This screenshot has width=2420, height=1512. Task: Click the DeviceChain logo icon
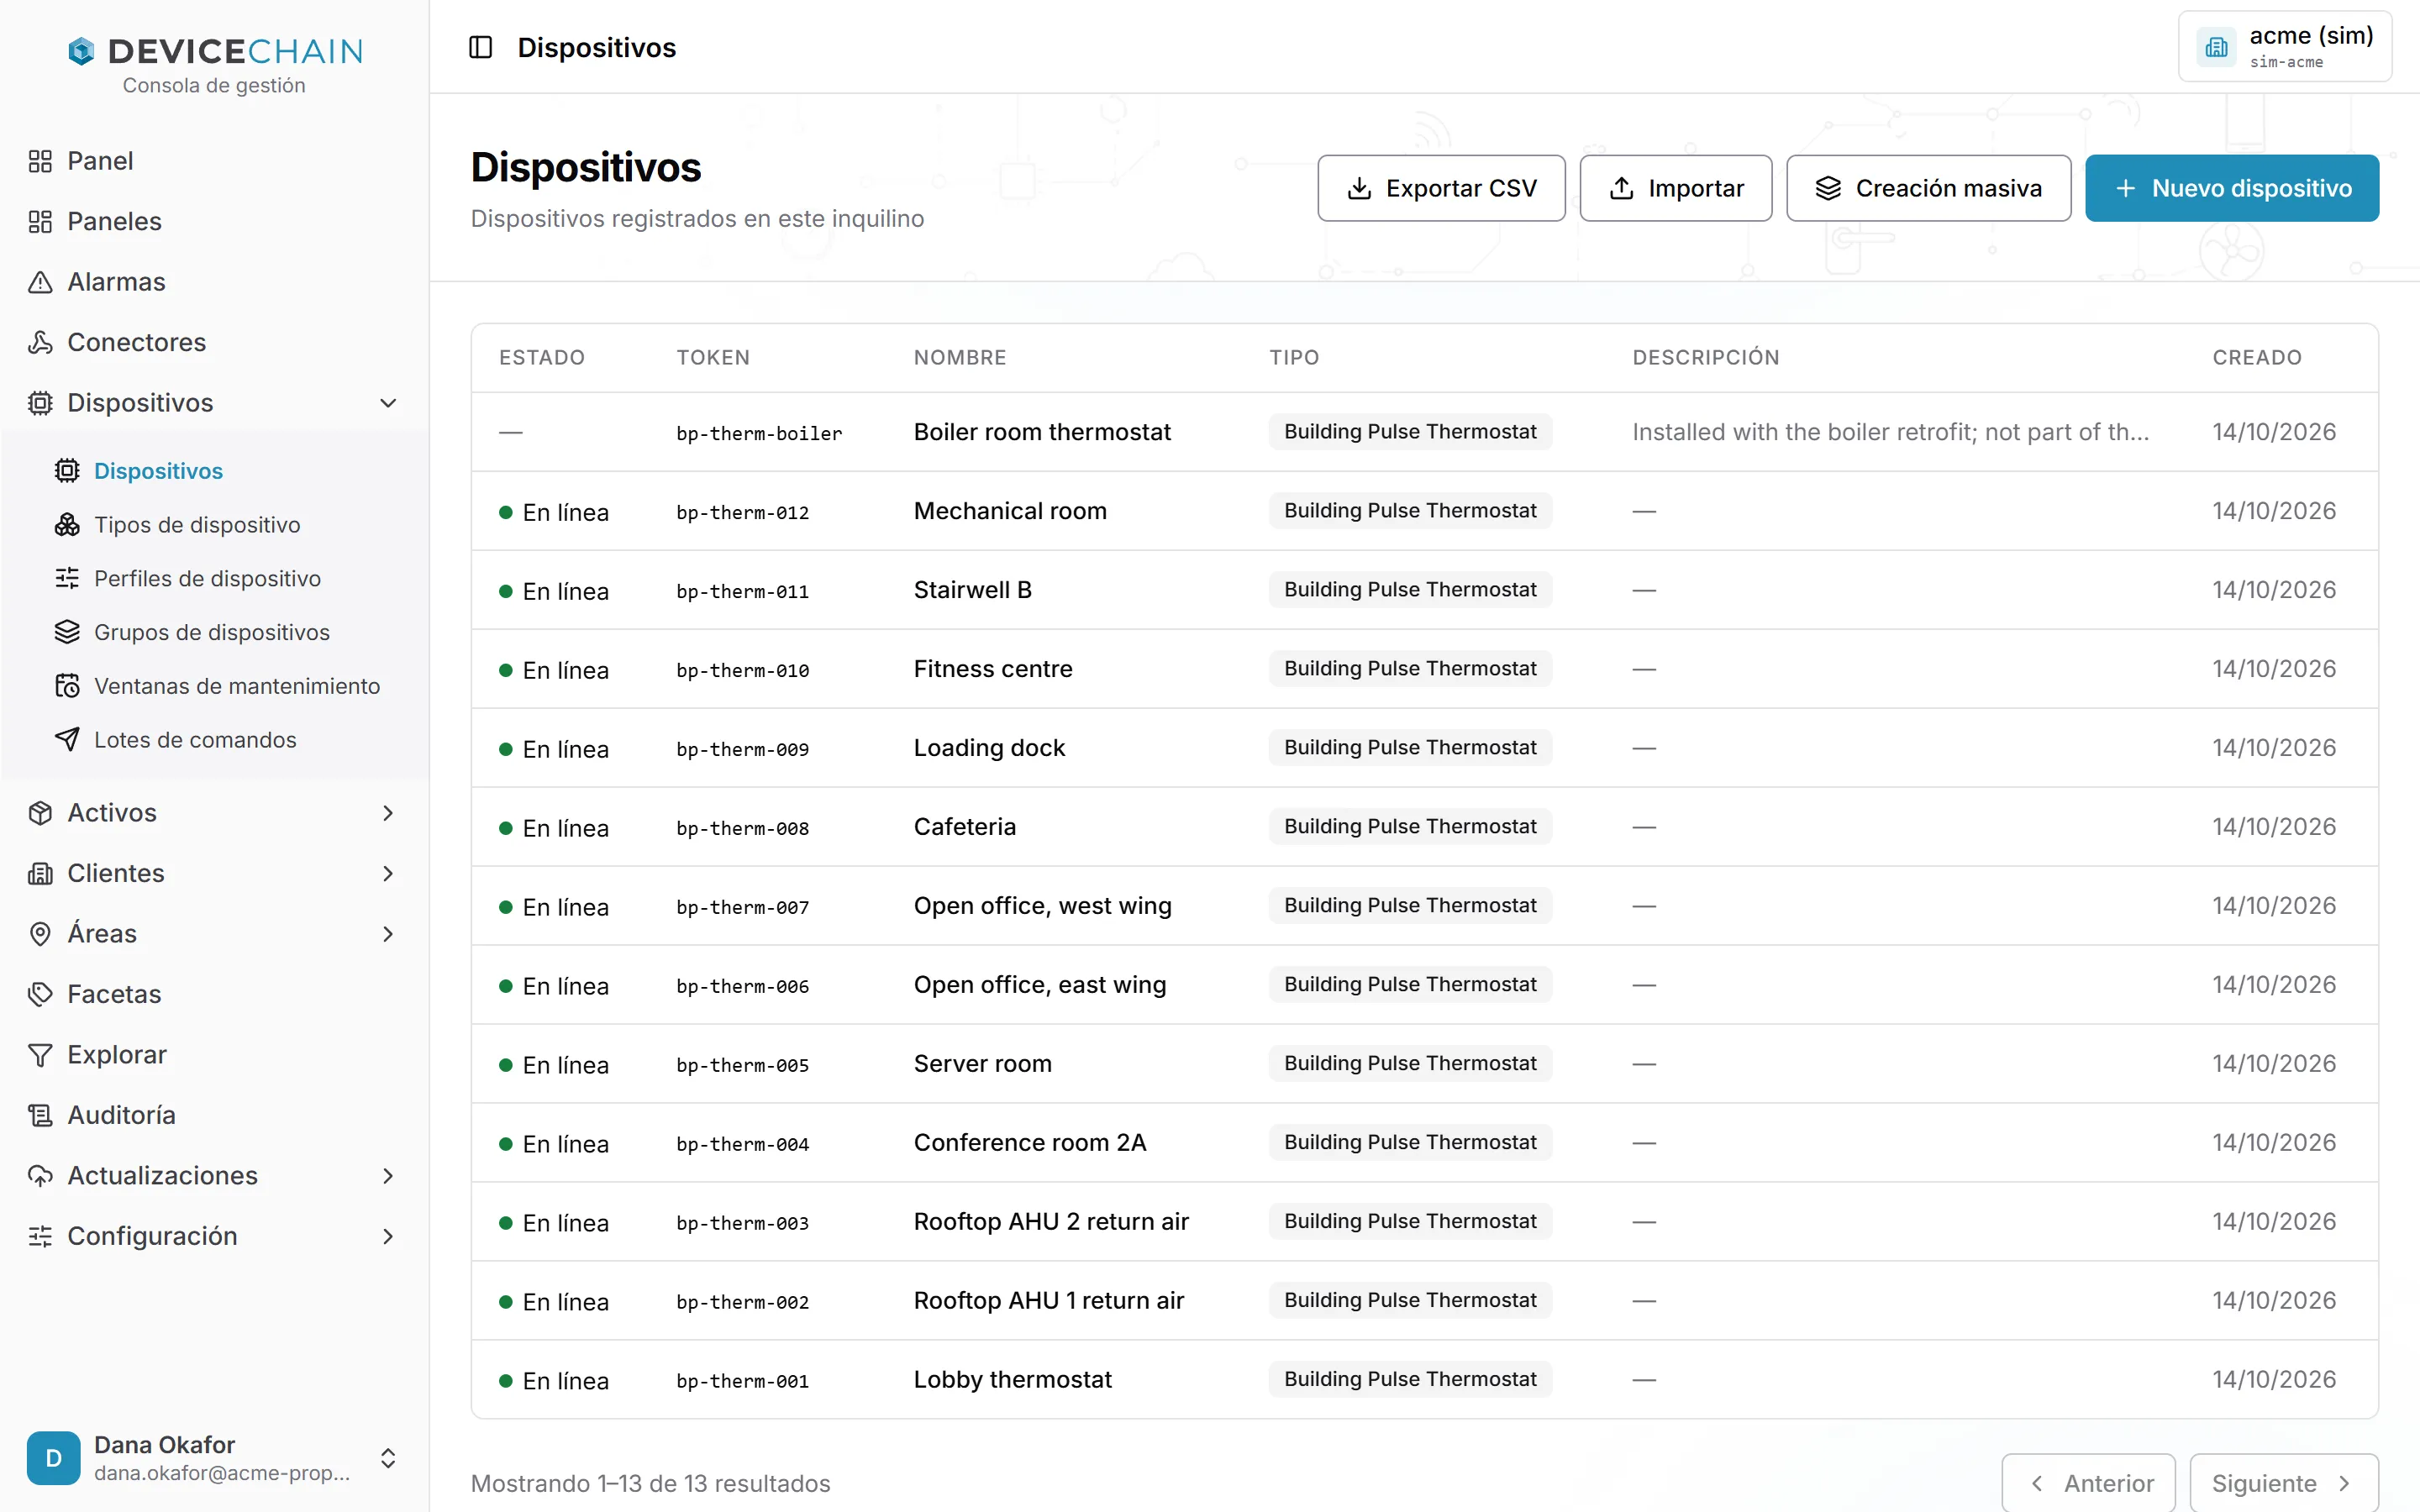[x=81, y=51]
